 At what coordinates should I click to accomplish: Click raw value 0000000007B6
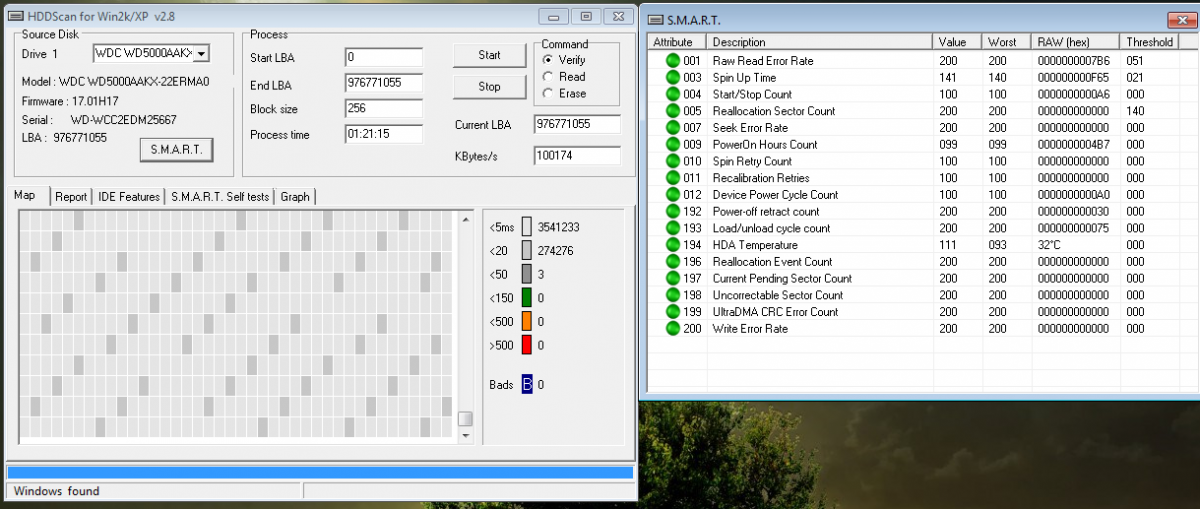(1074, 61)
